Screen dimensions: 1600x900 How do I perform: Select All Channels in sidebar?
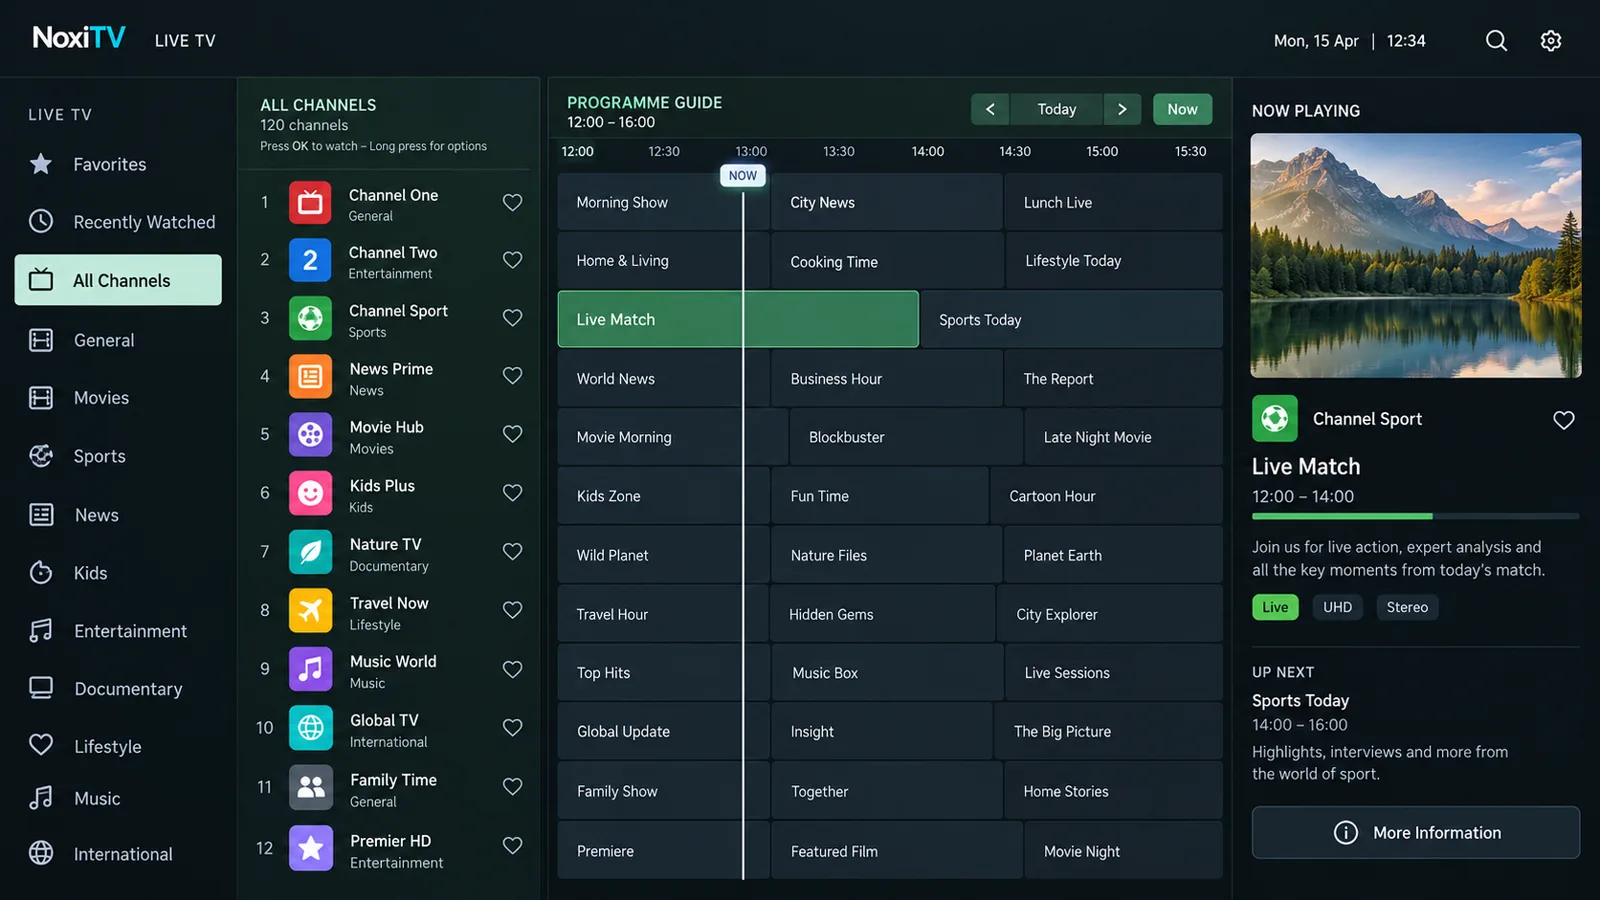pyautogui.click(x=118, y=280)
